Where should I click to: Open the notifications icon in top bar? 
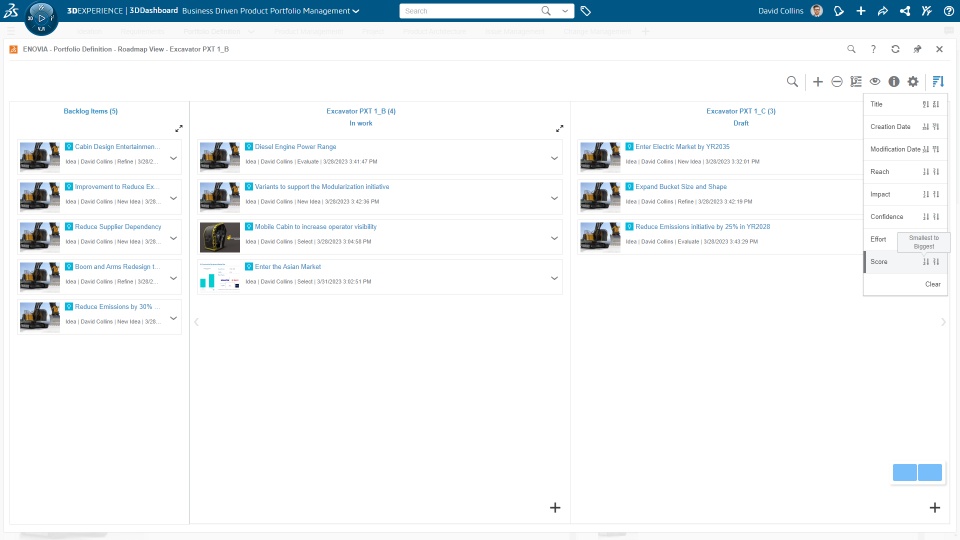[x=839, y=10]
